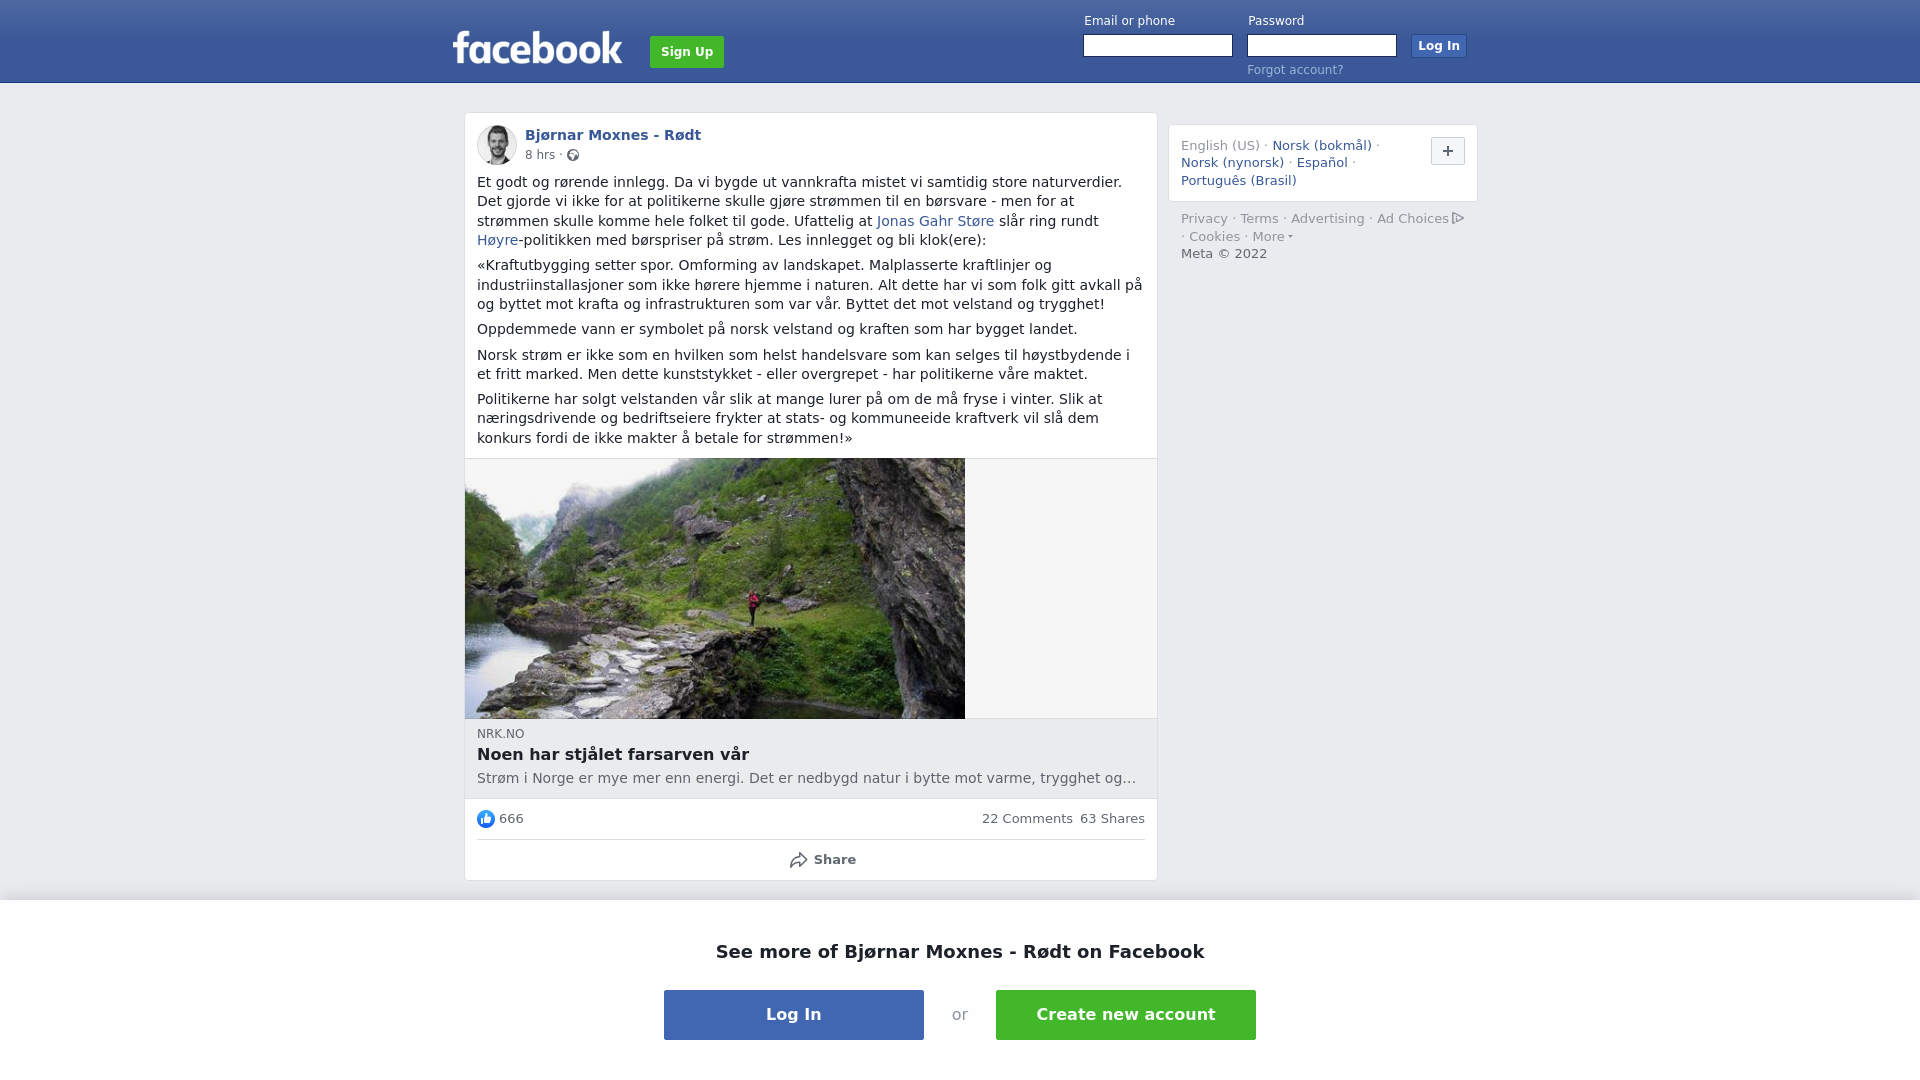Screen dimensions: 1920x1080
Task: Focus the Email or phone field
Action: 1158,46
